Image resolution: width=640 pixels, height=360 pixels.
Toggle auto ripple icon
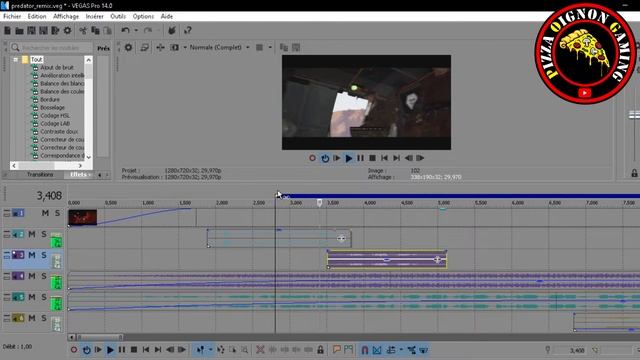(391, 350)
